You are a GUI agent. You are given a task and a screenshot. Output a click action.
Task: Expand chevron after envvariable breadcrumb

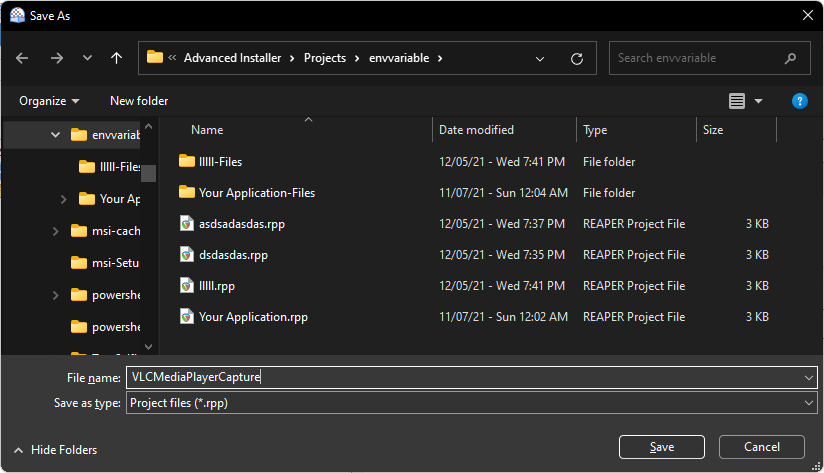[x=440, y=58]
